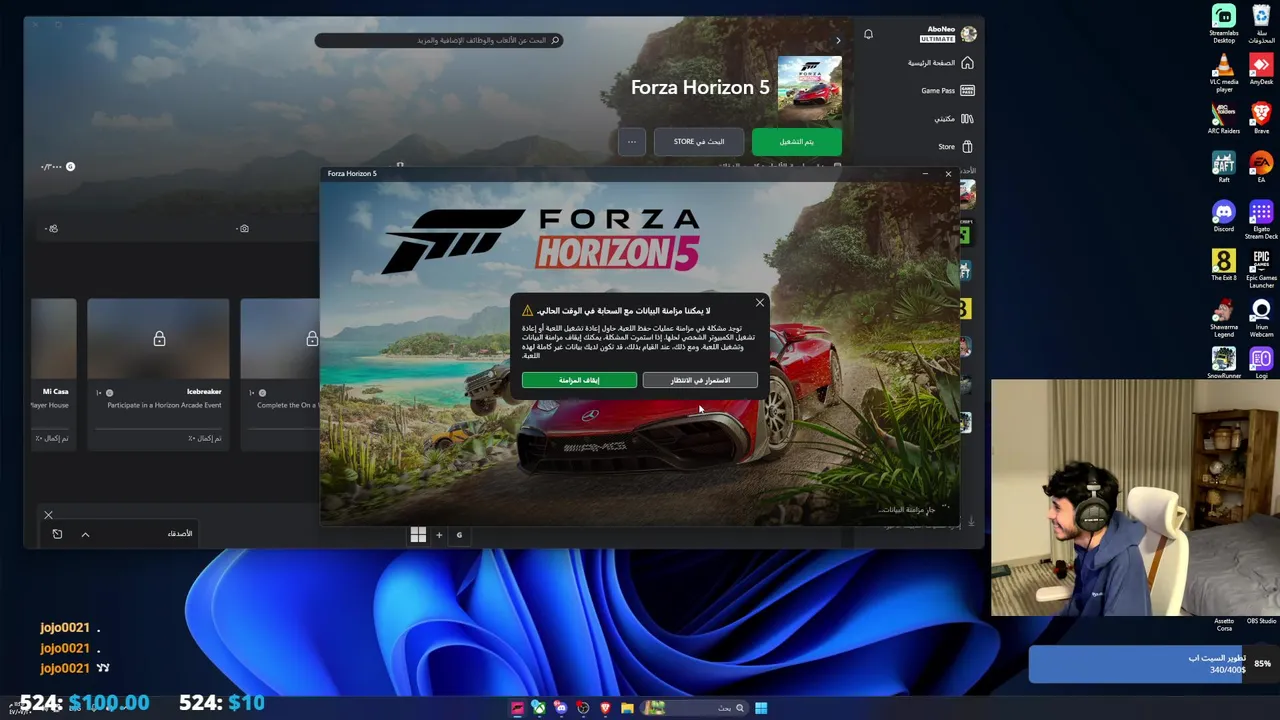This screenshot has height=720, width=1280.
Task: Launch The Exit 8 desktop shortcut
Action: (1224, 265)
